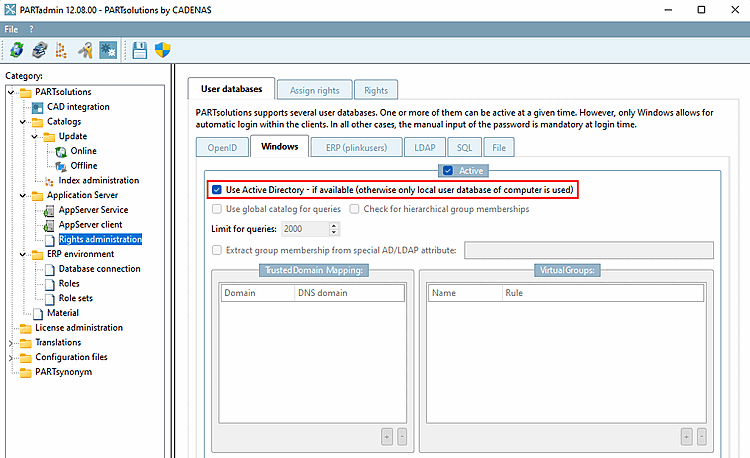Click the Rule column header
Image resolution: width=750 pixels, height=458 pixels.
coord(602,293)
